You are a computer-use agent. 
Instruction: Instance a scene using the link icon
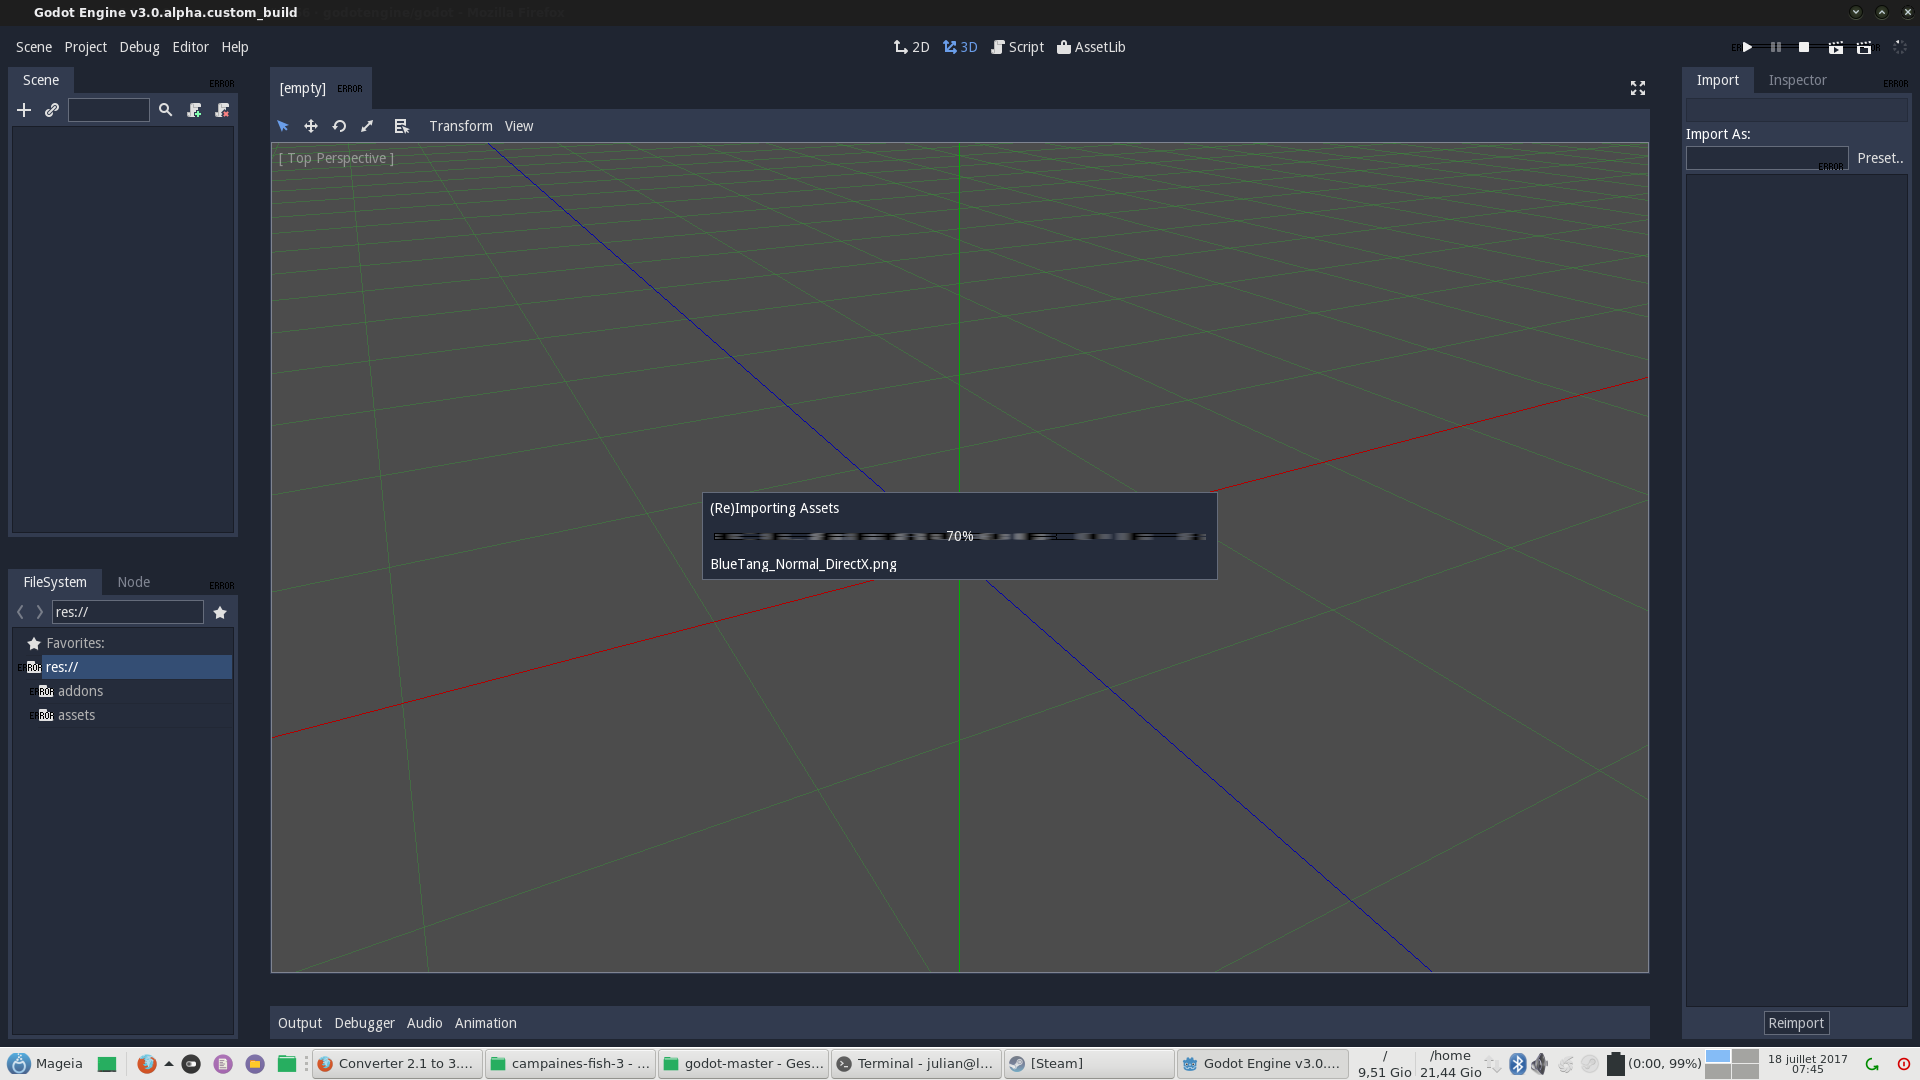(52, 110)
